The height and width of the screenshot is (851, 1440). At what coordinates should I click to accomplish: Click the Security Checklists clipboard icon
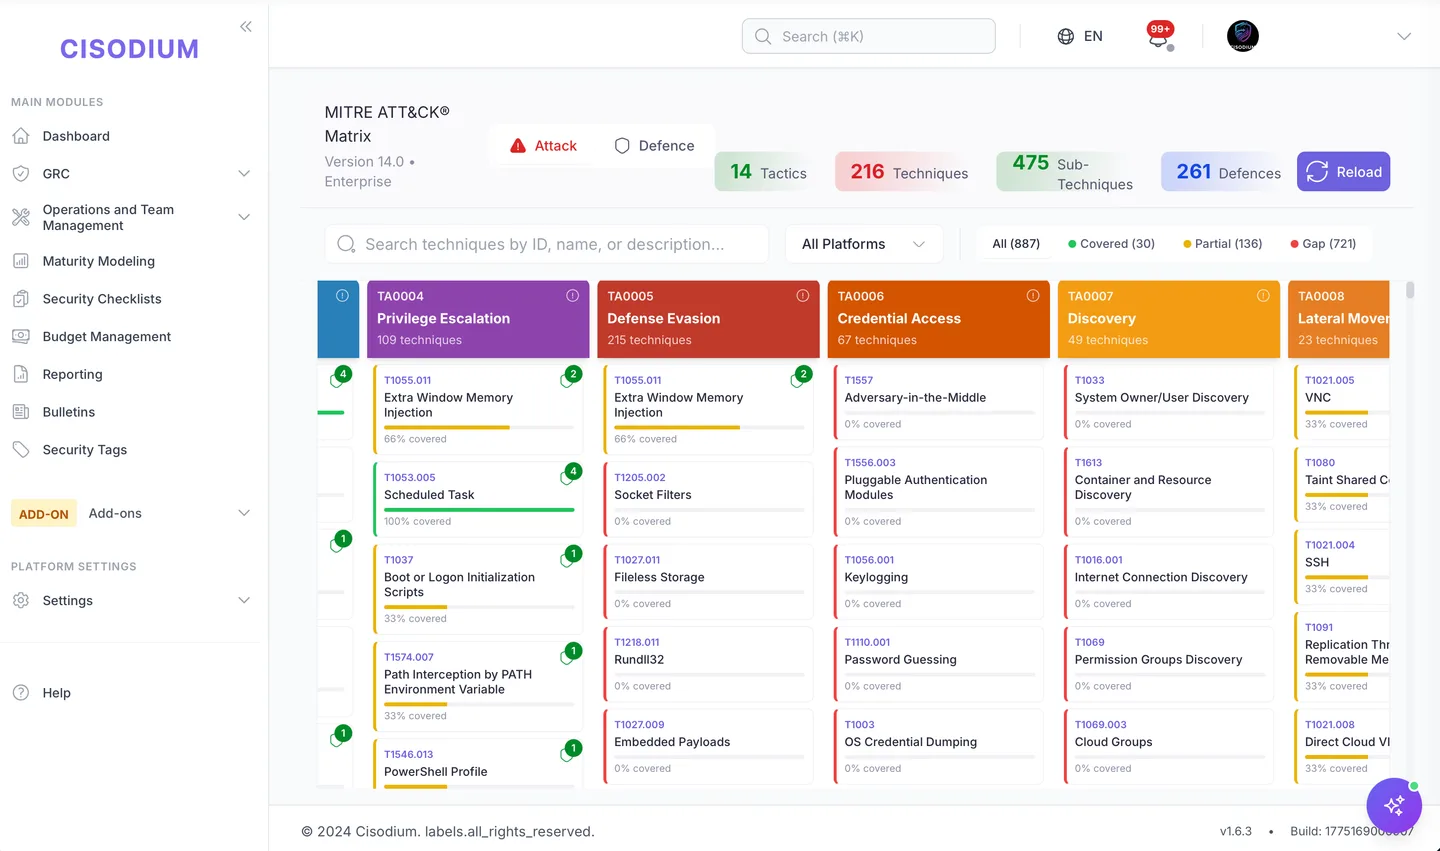[21, 299]
